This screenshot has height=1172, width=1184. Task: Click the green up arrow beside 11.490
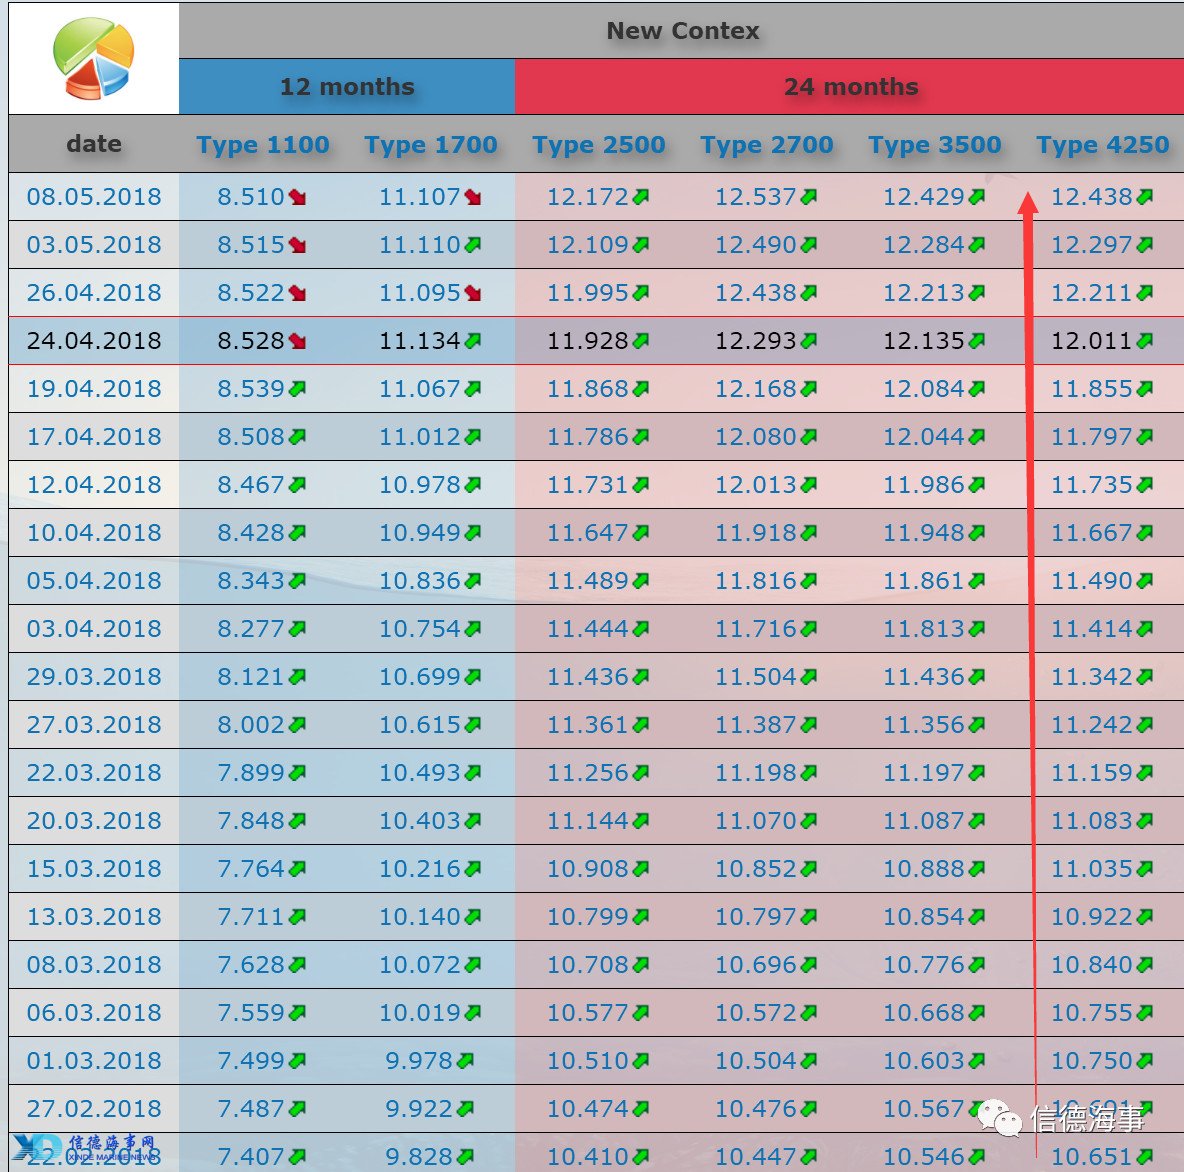coord(1145,581)
